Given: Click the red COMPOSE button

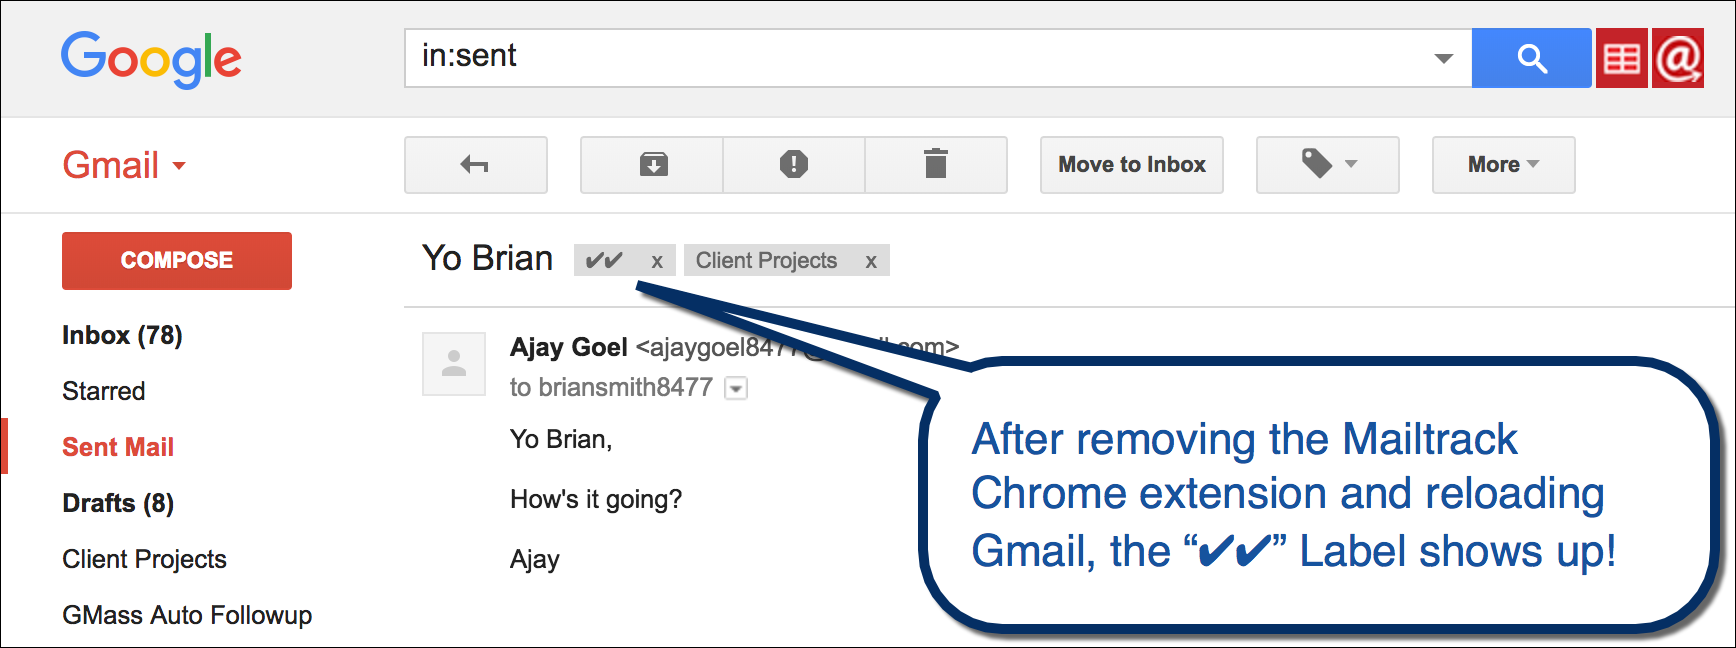Looking at the screenshot, I should coord(177,261).
